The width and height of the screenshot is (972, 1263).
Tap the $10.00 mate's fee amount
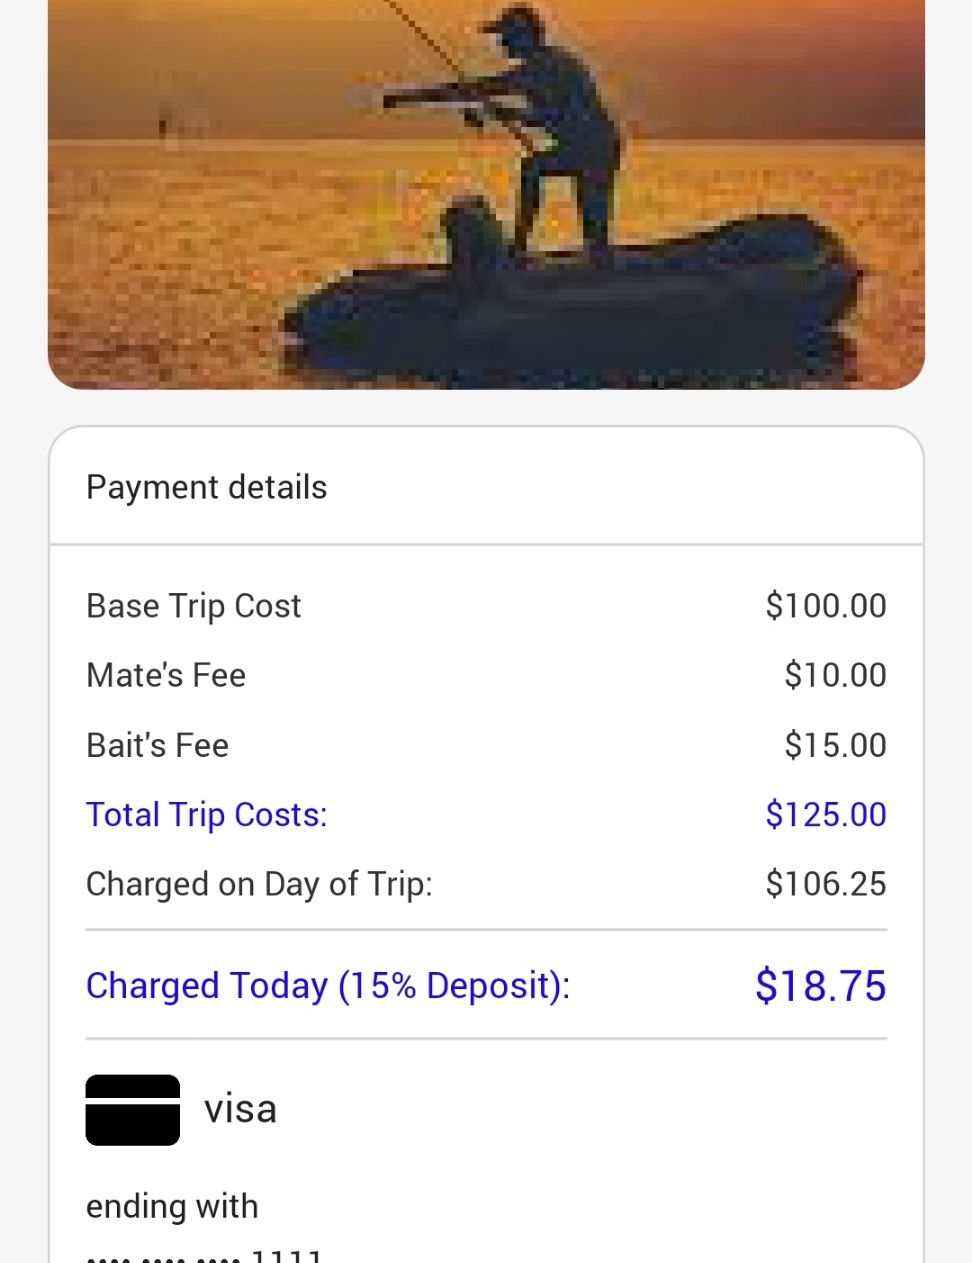click(x=835, y=675)
